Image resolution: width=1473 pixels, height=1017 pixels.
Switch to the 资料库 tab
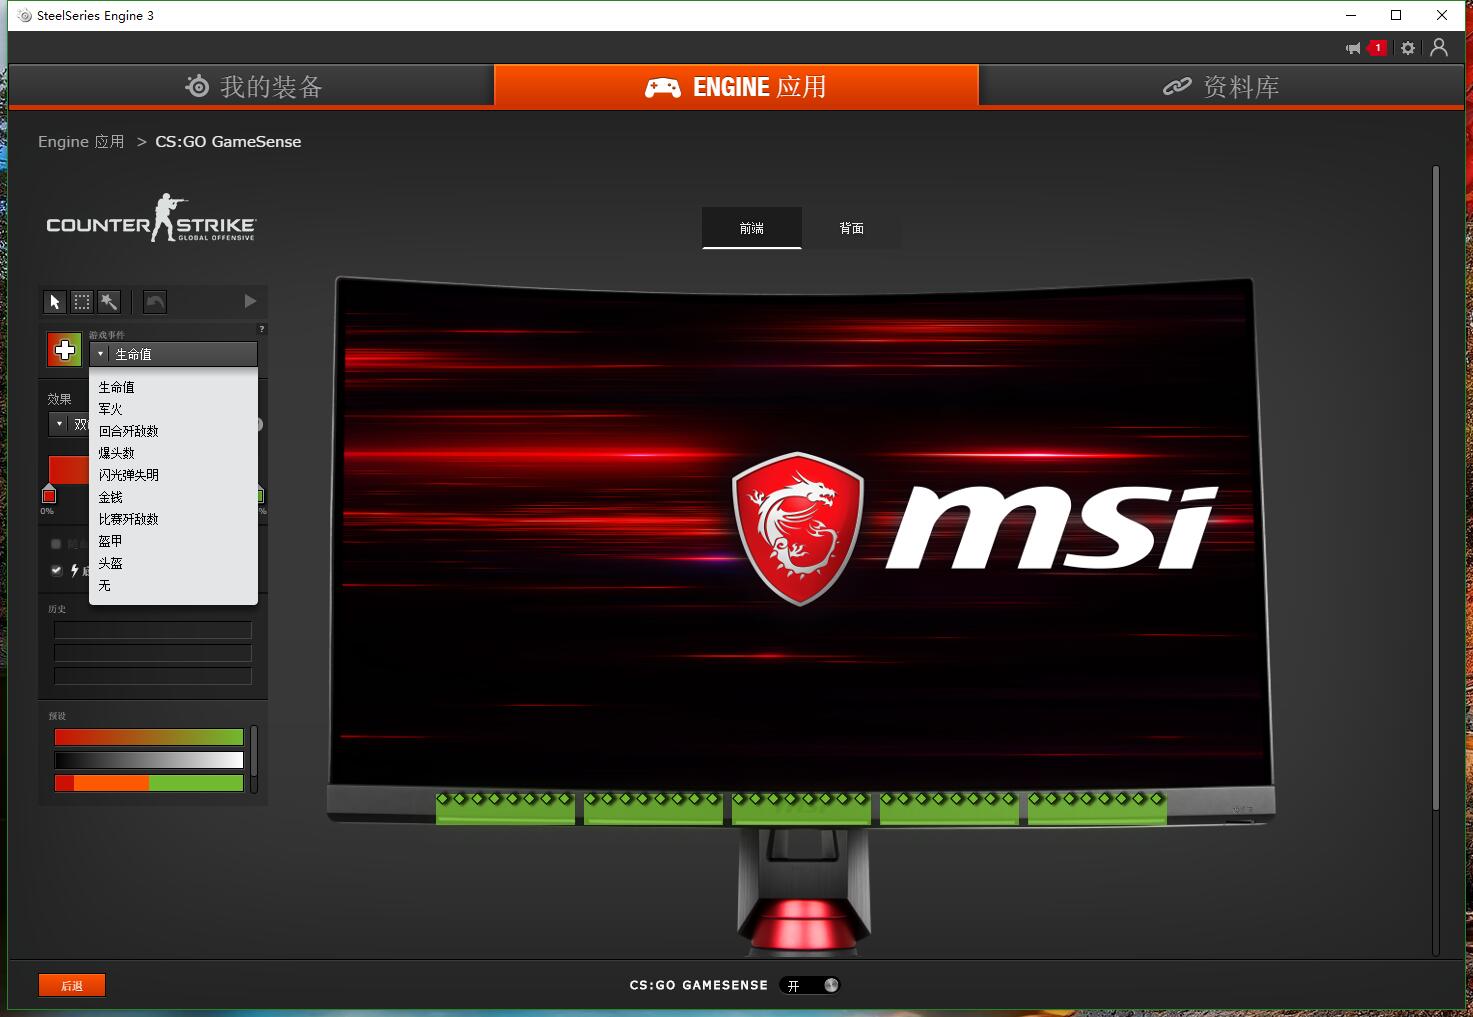[x=1221, y=86]
